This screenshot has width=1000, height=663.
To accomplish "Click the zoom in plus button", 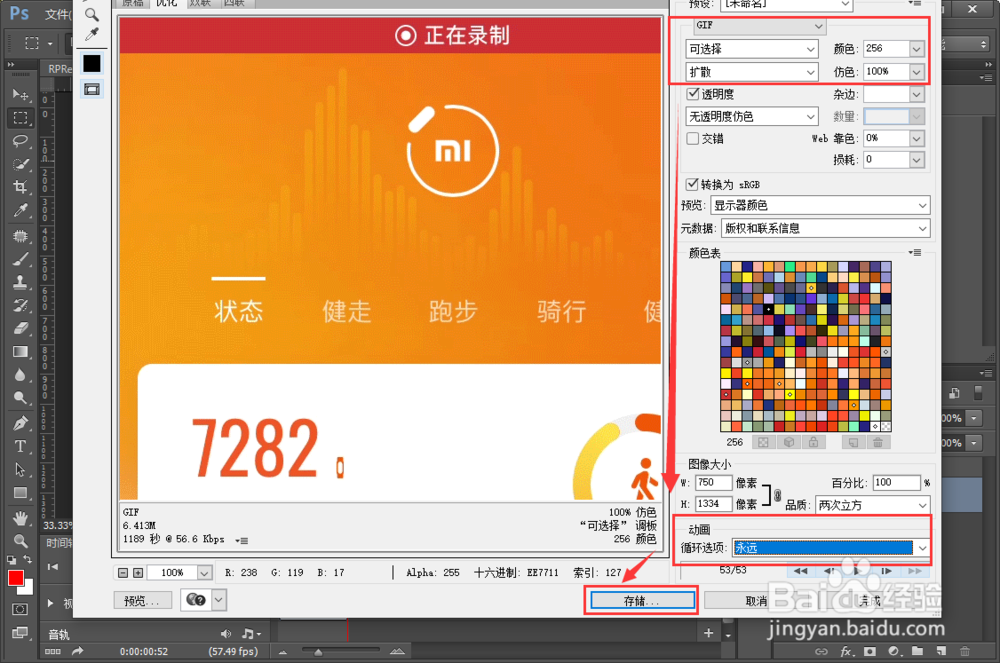I will pyautogui.click(x=138, y=572).
